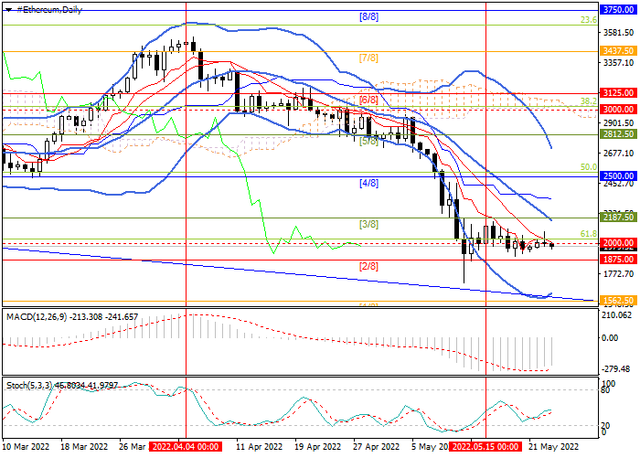Select the [7/8] Murrey level label
The width and height of the screenshot is (640, 457).
click(x=369, y=58)
